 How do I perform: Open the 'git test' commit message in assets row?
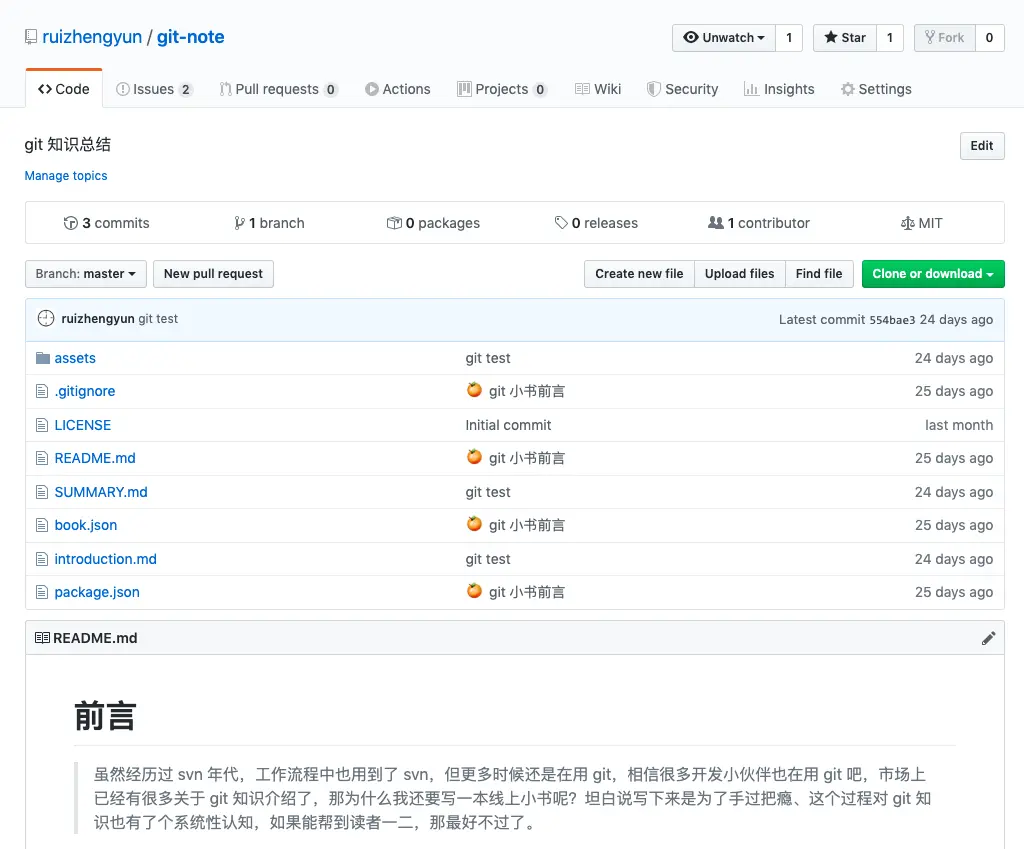(488, 358)
